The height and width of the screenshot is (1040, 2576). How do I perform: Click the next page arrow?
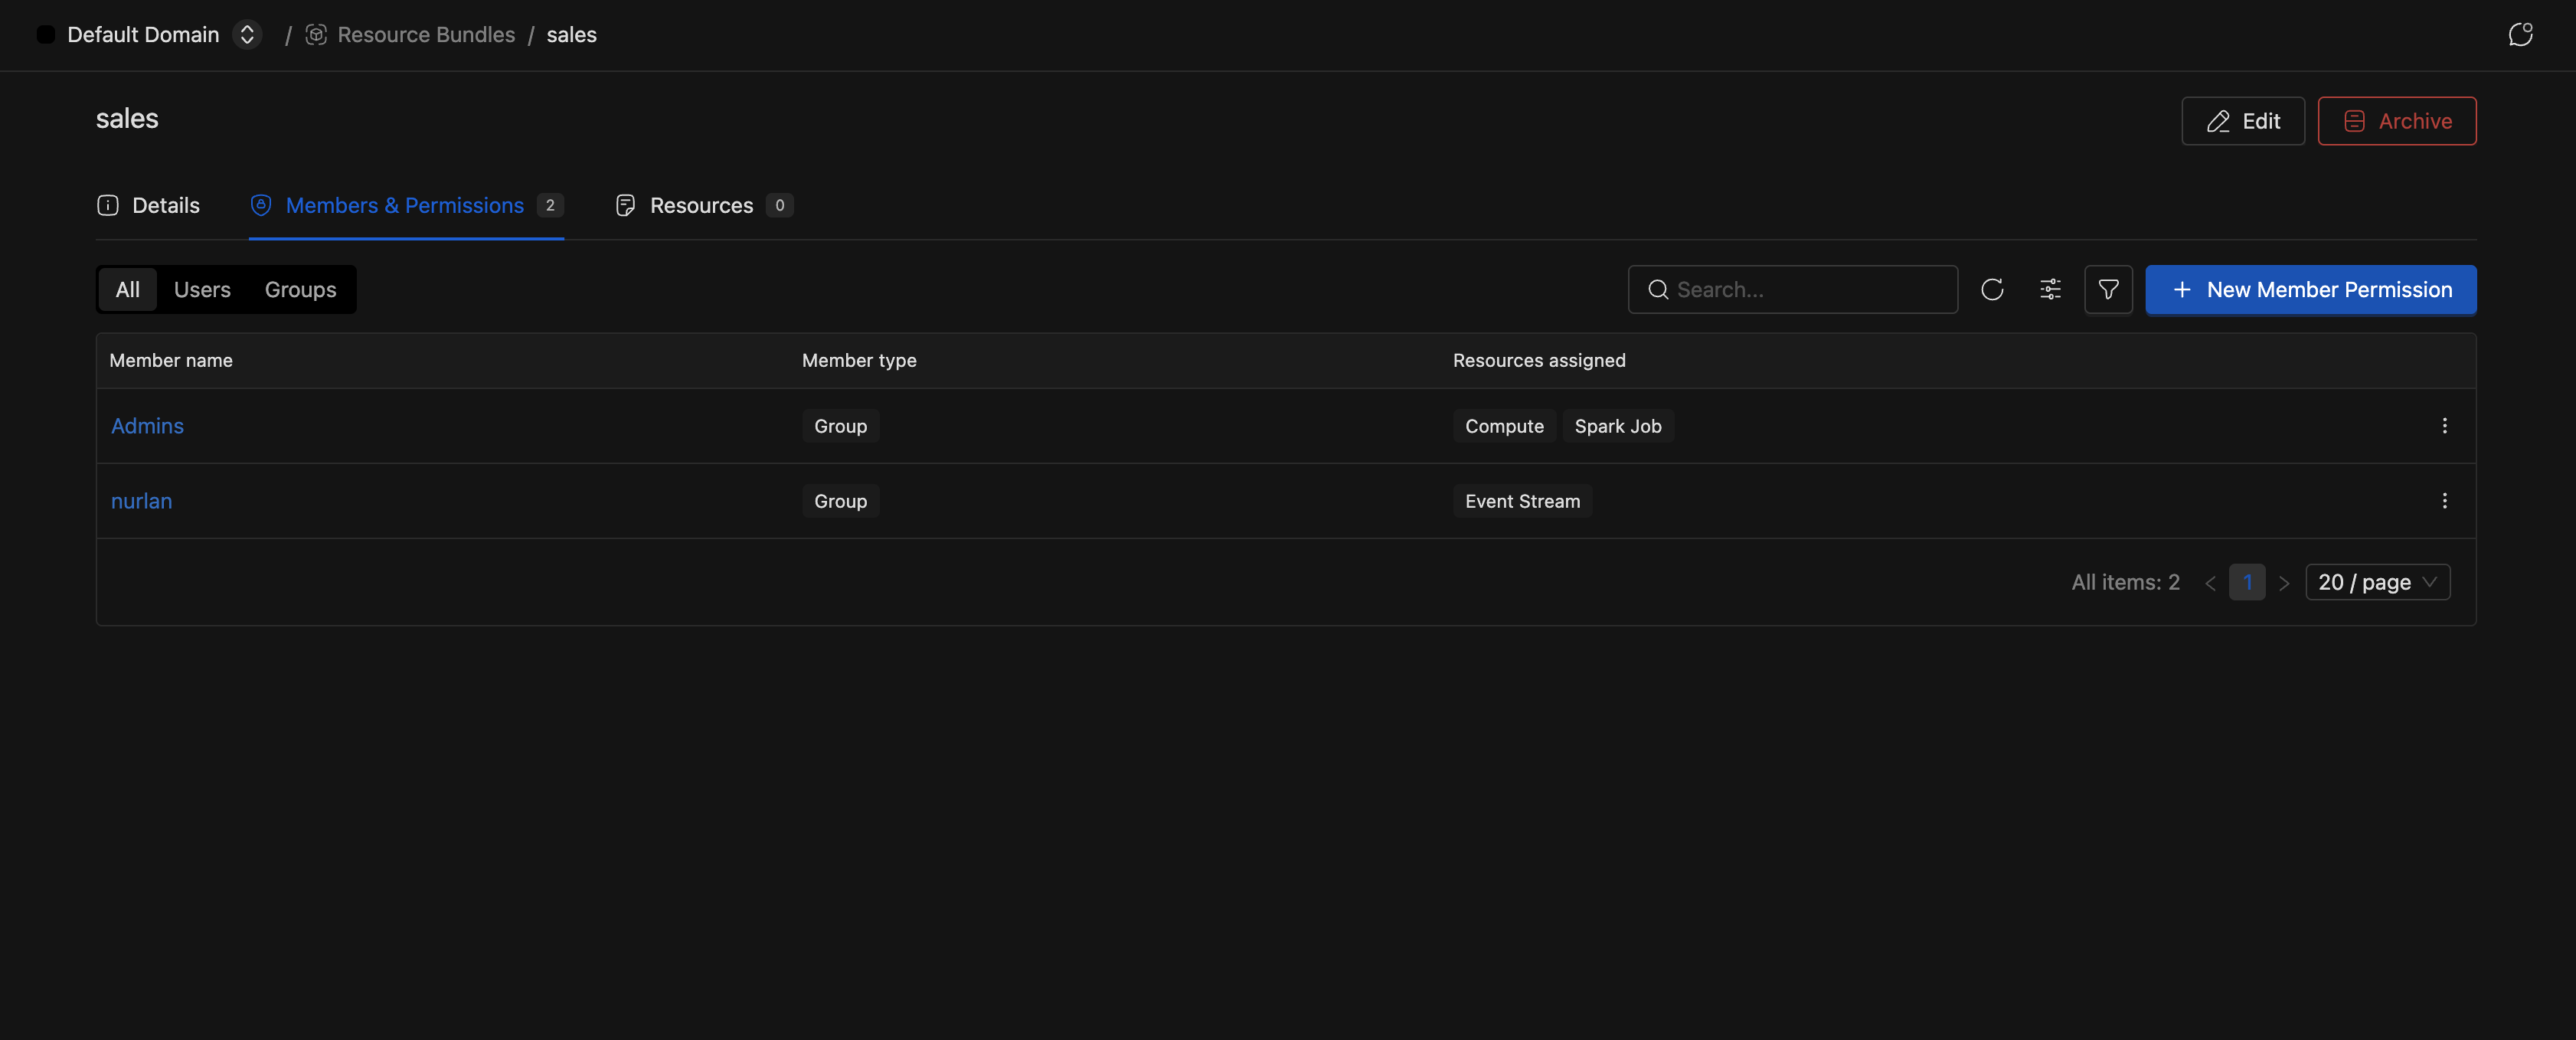2284,583
